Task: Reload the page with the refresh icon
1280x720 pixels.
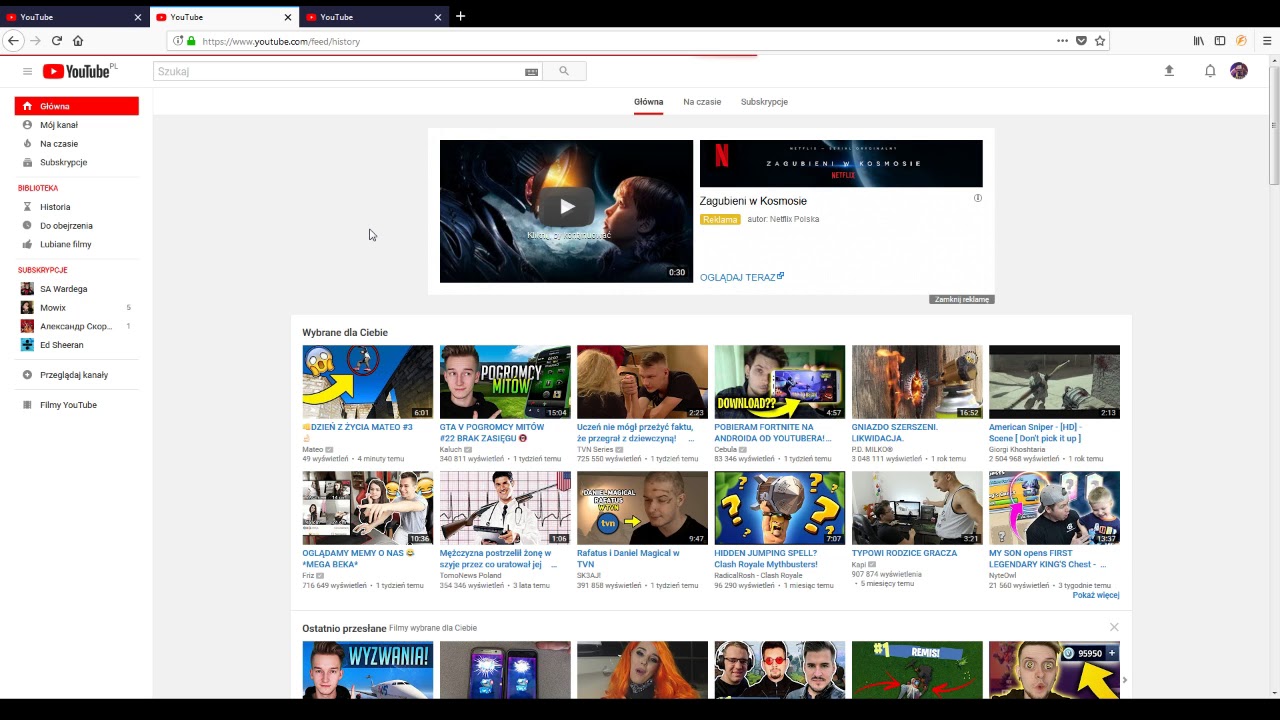Action: [x=57, y=41]
